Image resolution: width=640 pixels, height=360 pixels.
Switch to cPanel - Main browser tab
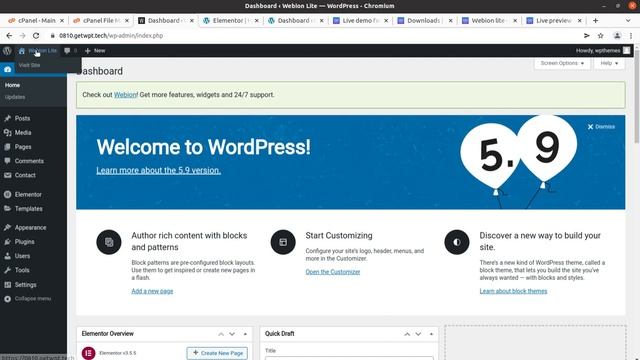click(x=36, y=20)
